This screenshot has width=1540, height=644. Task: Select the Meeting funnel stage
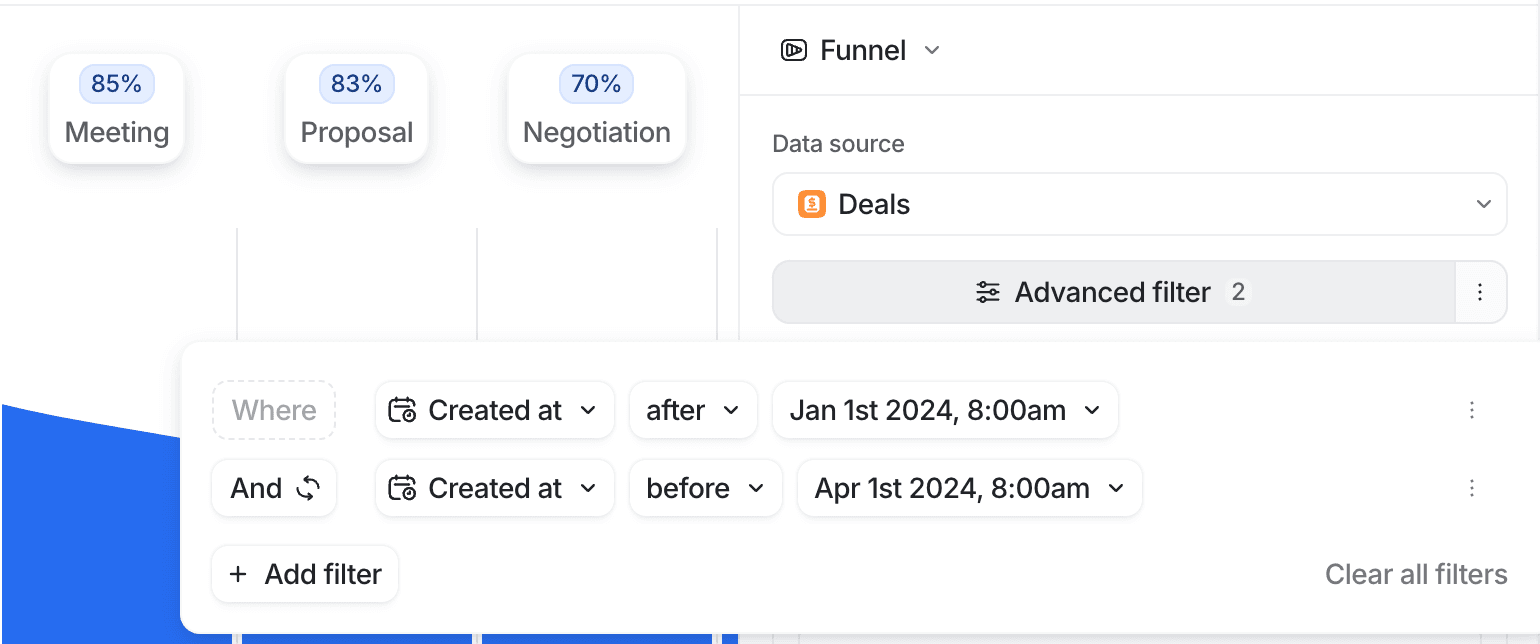pos(116,131)
